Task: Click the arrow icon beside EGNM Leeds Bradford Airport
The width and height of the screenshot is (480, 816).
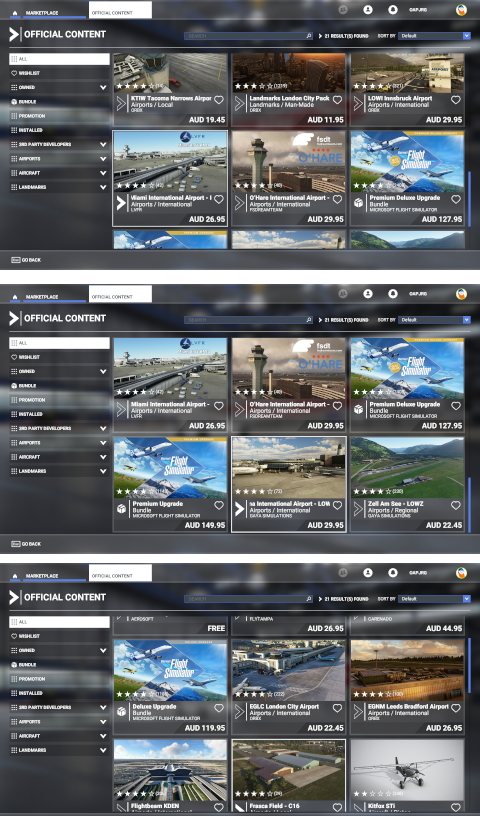Action: [x=358, y=712]
